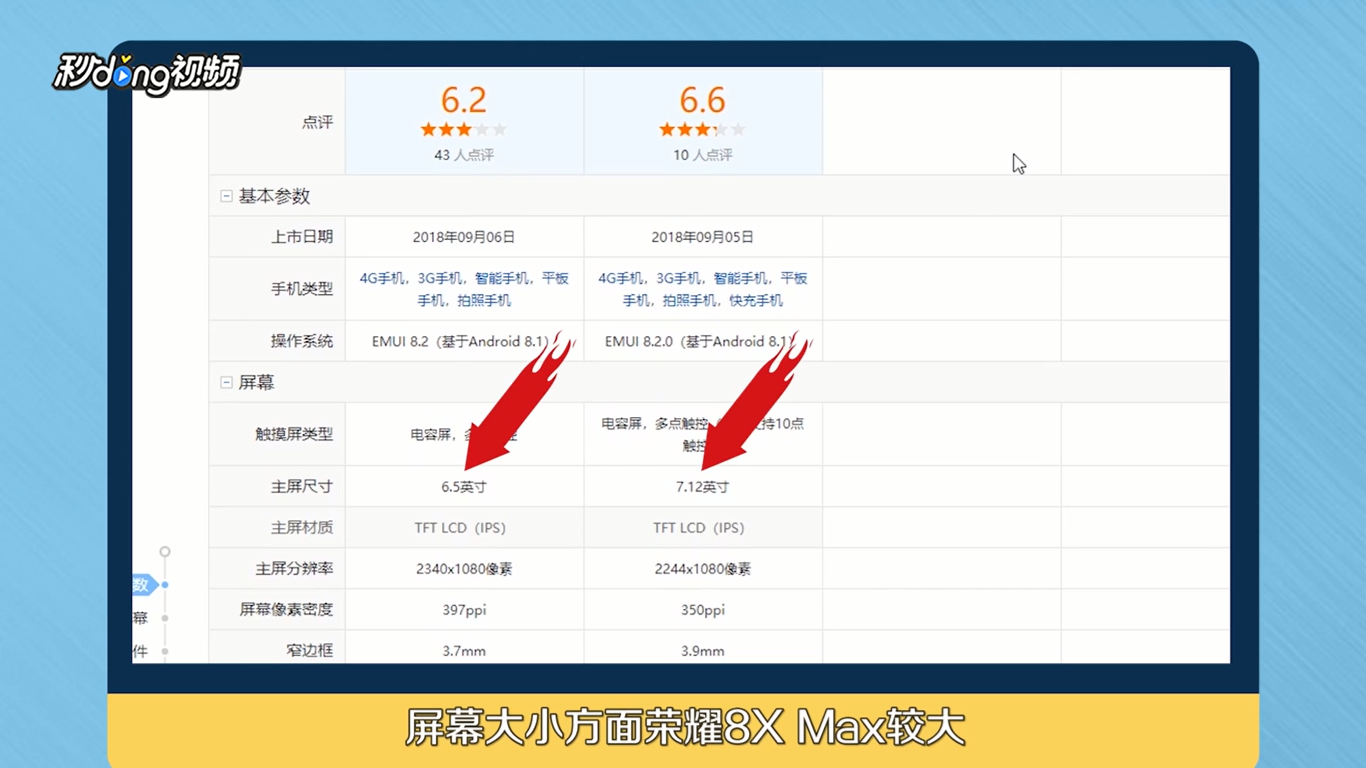1366x768 pixels.
Task: Click the 点评 row label
Action: [x=317, y=122]
